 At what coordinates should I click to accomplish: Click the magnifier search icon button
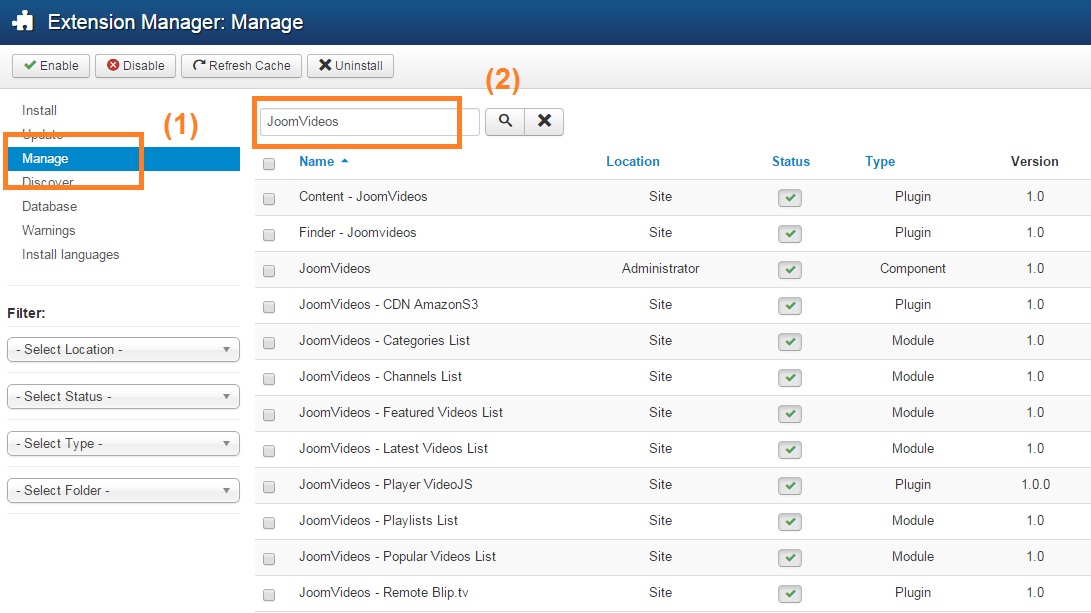pos(505,121)
